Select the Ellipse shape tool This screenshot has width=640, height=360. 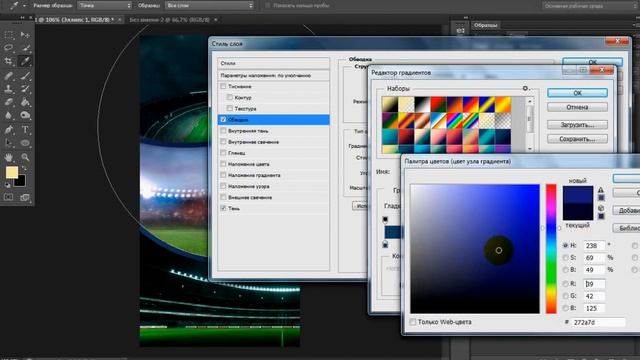click(x=25, y=143)
